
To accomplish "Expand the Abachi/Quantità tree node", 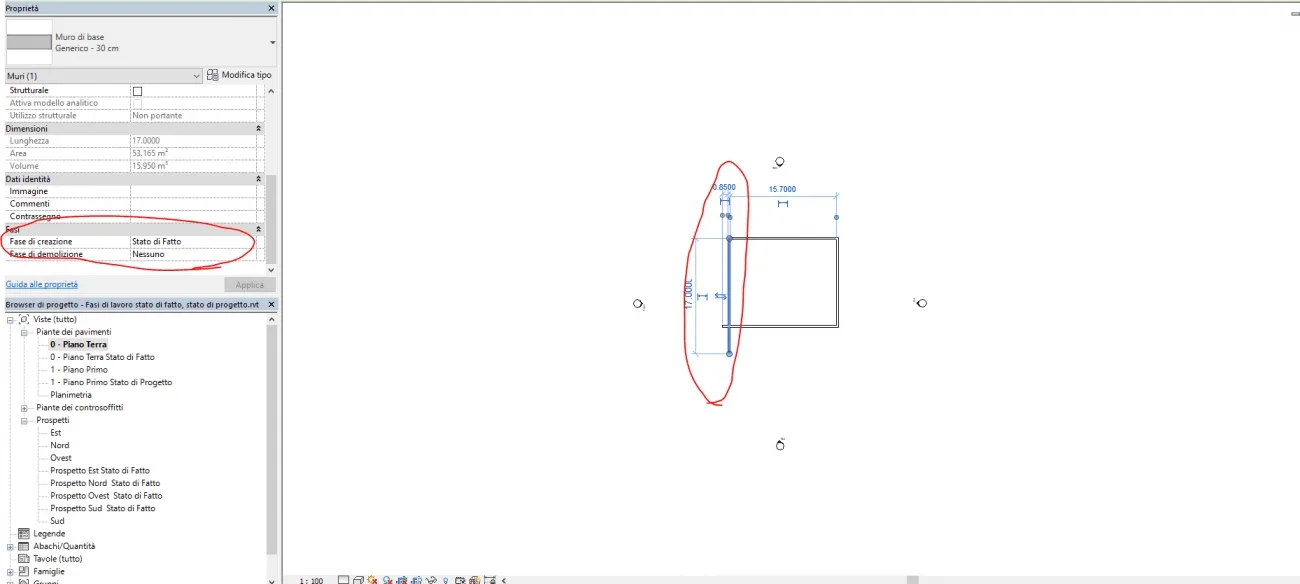I will click(x=11, y=546).
